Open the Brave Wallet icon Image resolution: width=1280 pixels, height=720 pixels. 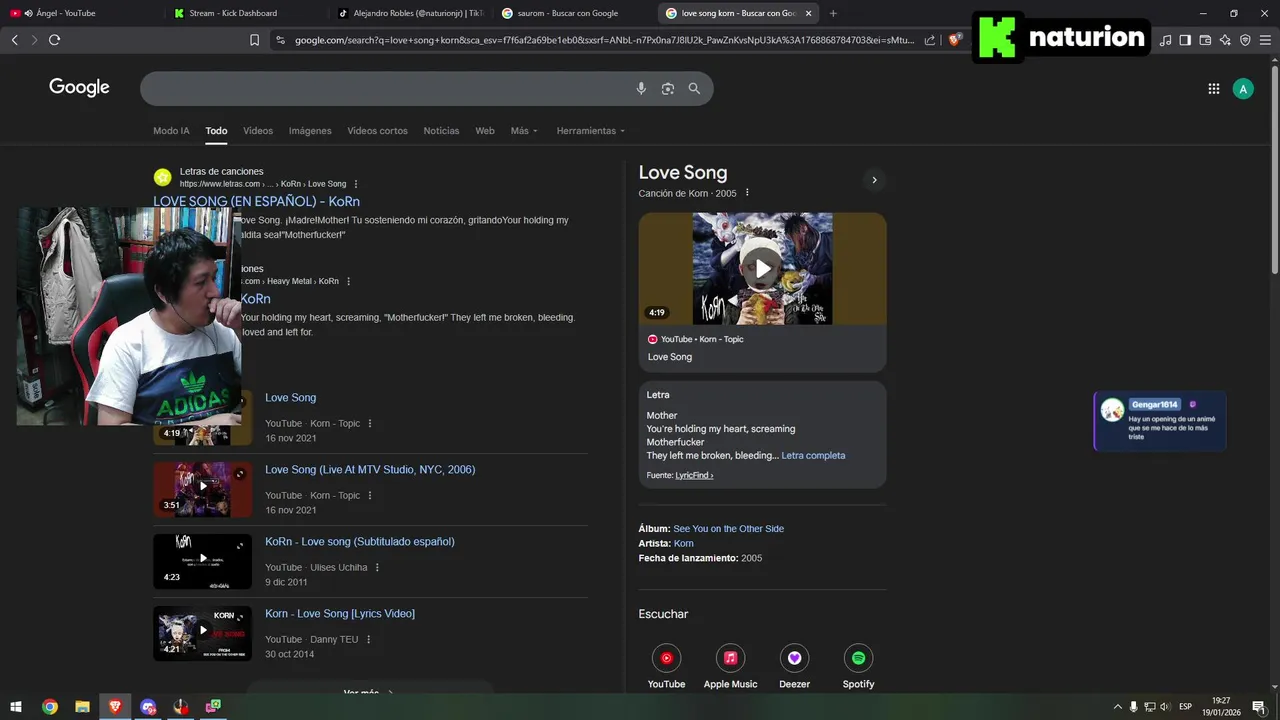click(x=1205, y=40)
